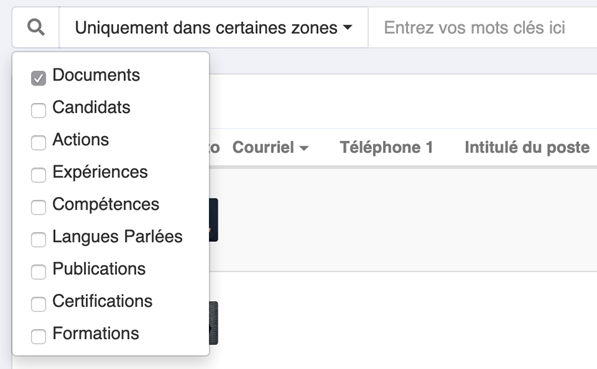
Task: Focus the 'Entrez vos mots clés ici' field
Action: pos(482,27)
